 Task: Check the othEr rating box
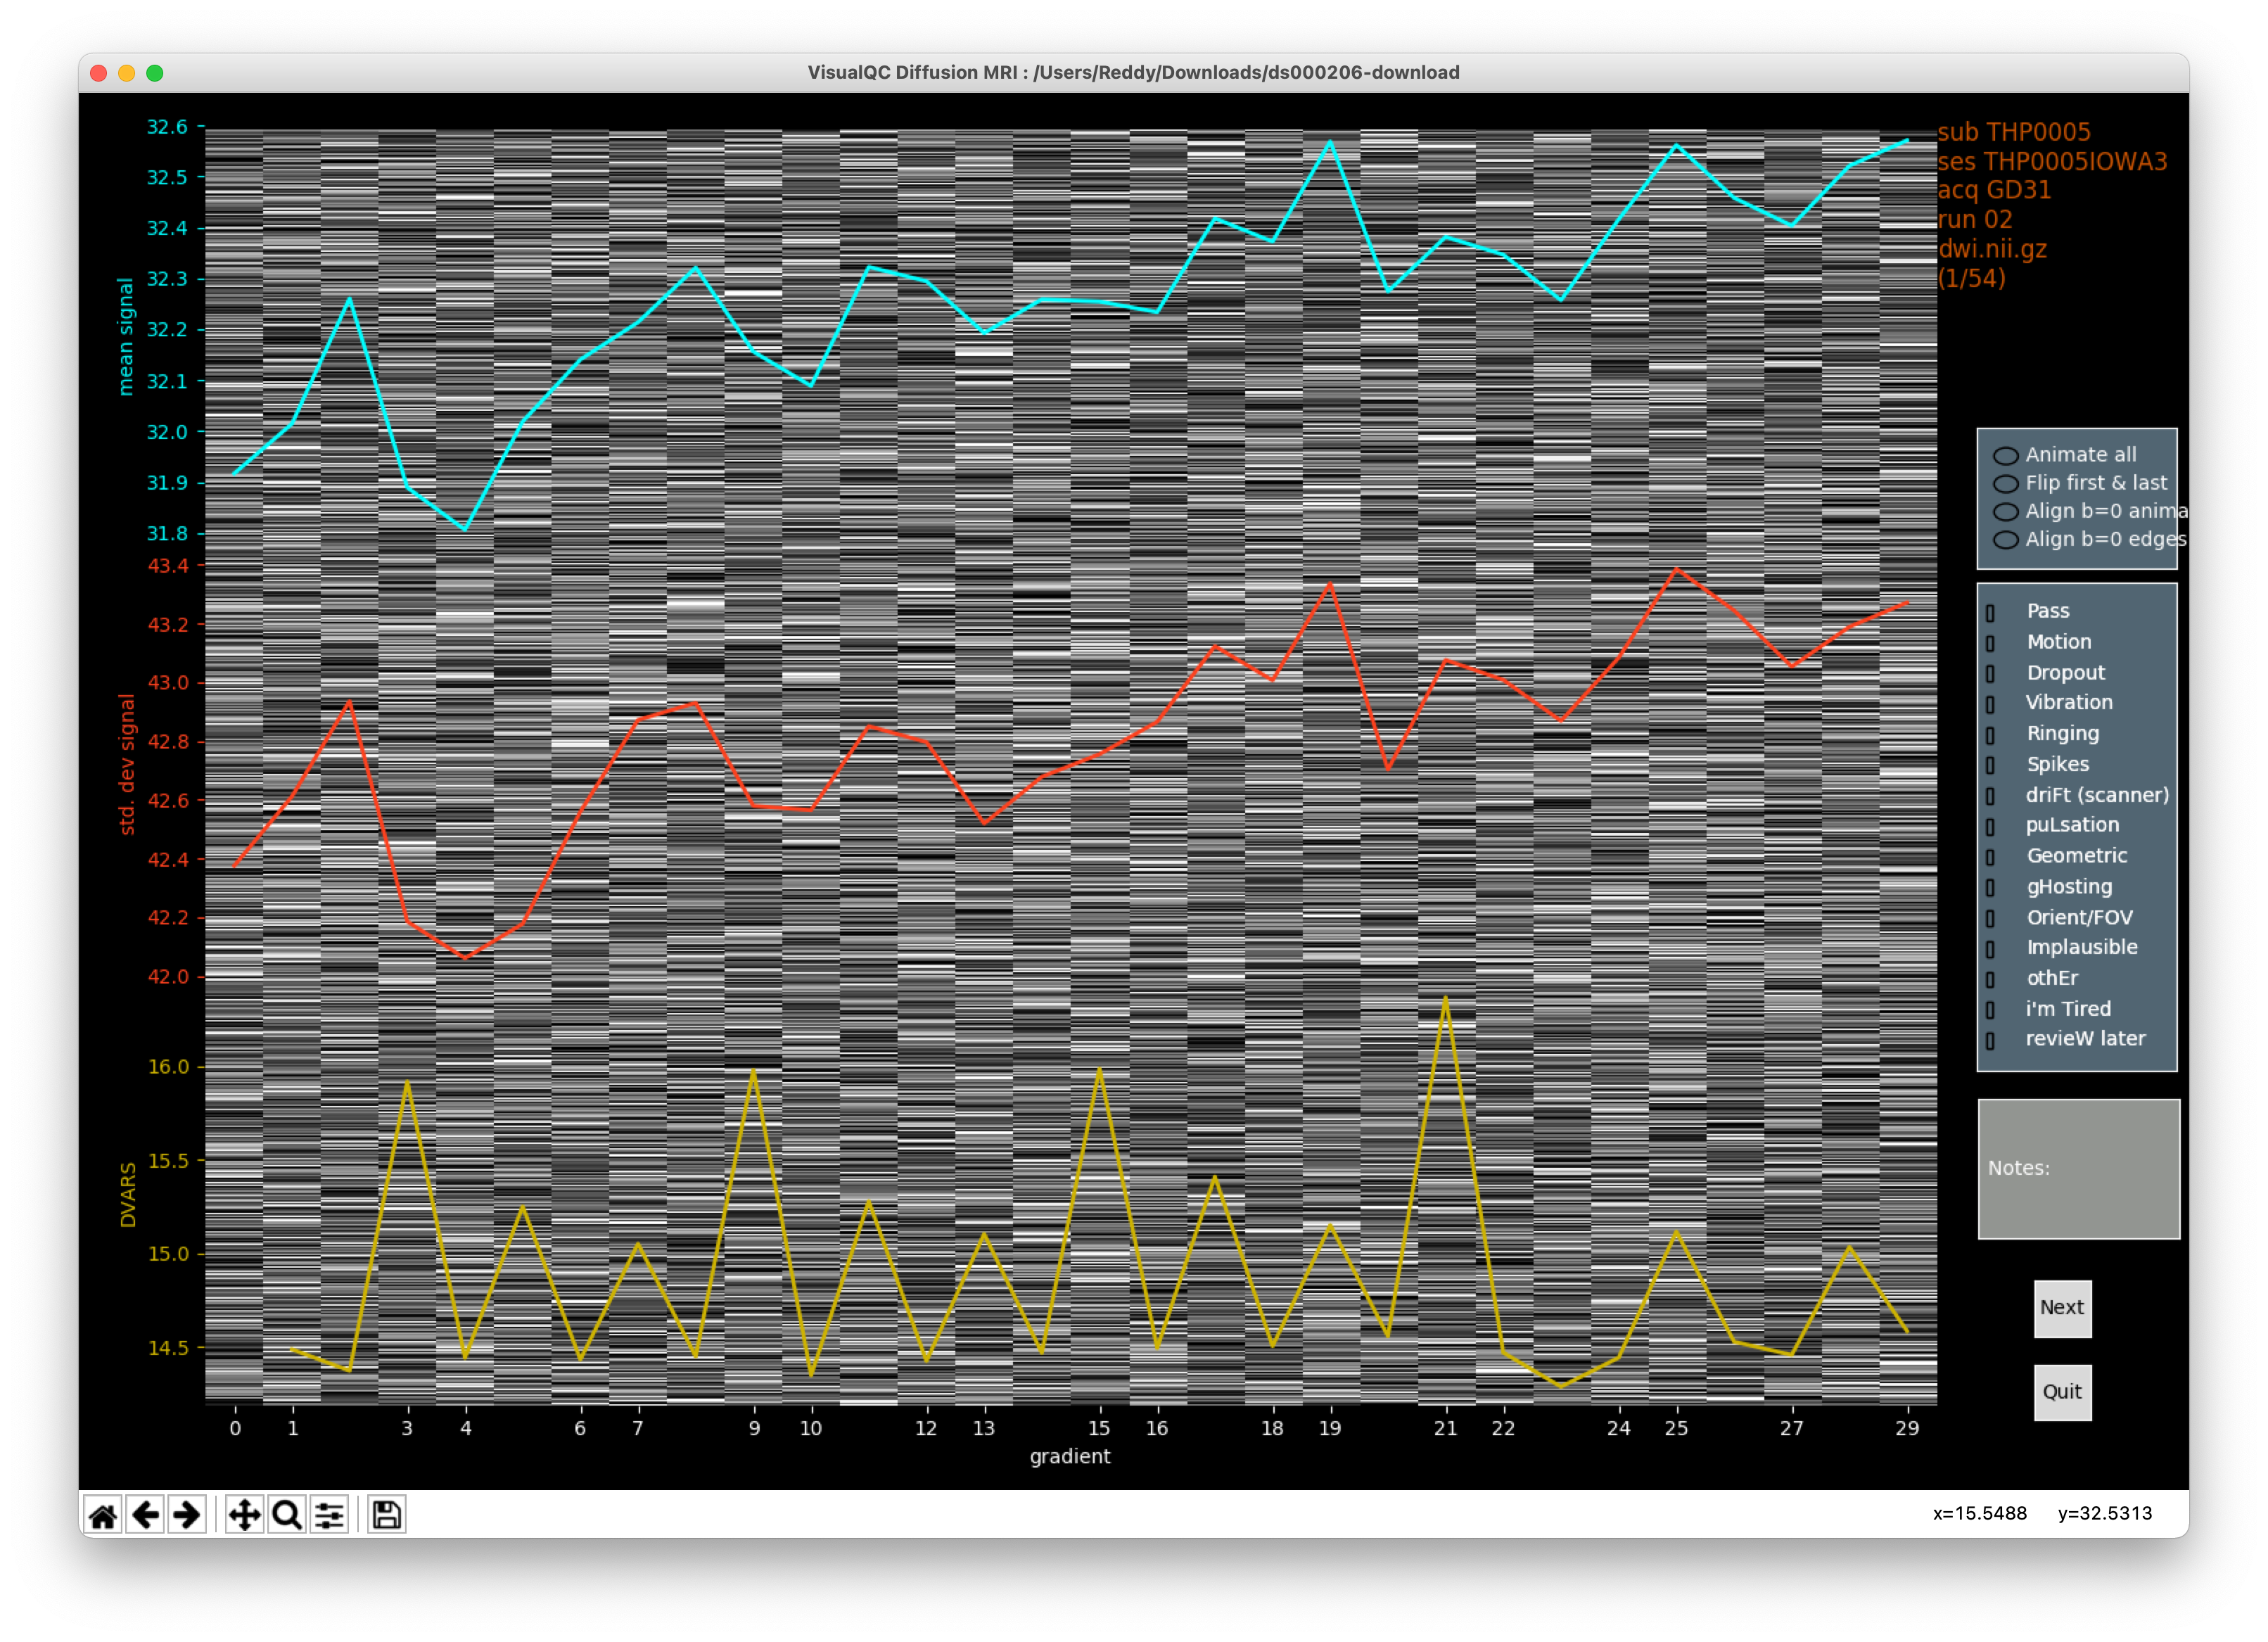coord(1990,979)
